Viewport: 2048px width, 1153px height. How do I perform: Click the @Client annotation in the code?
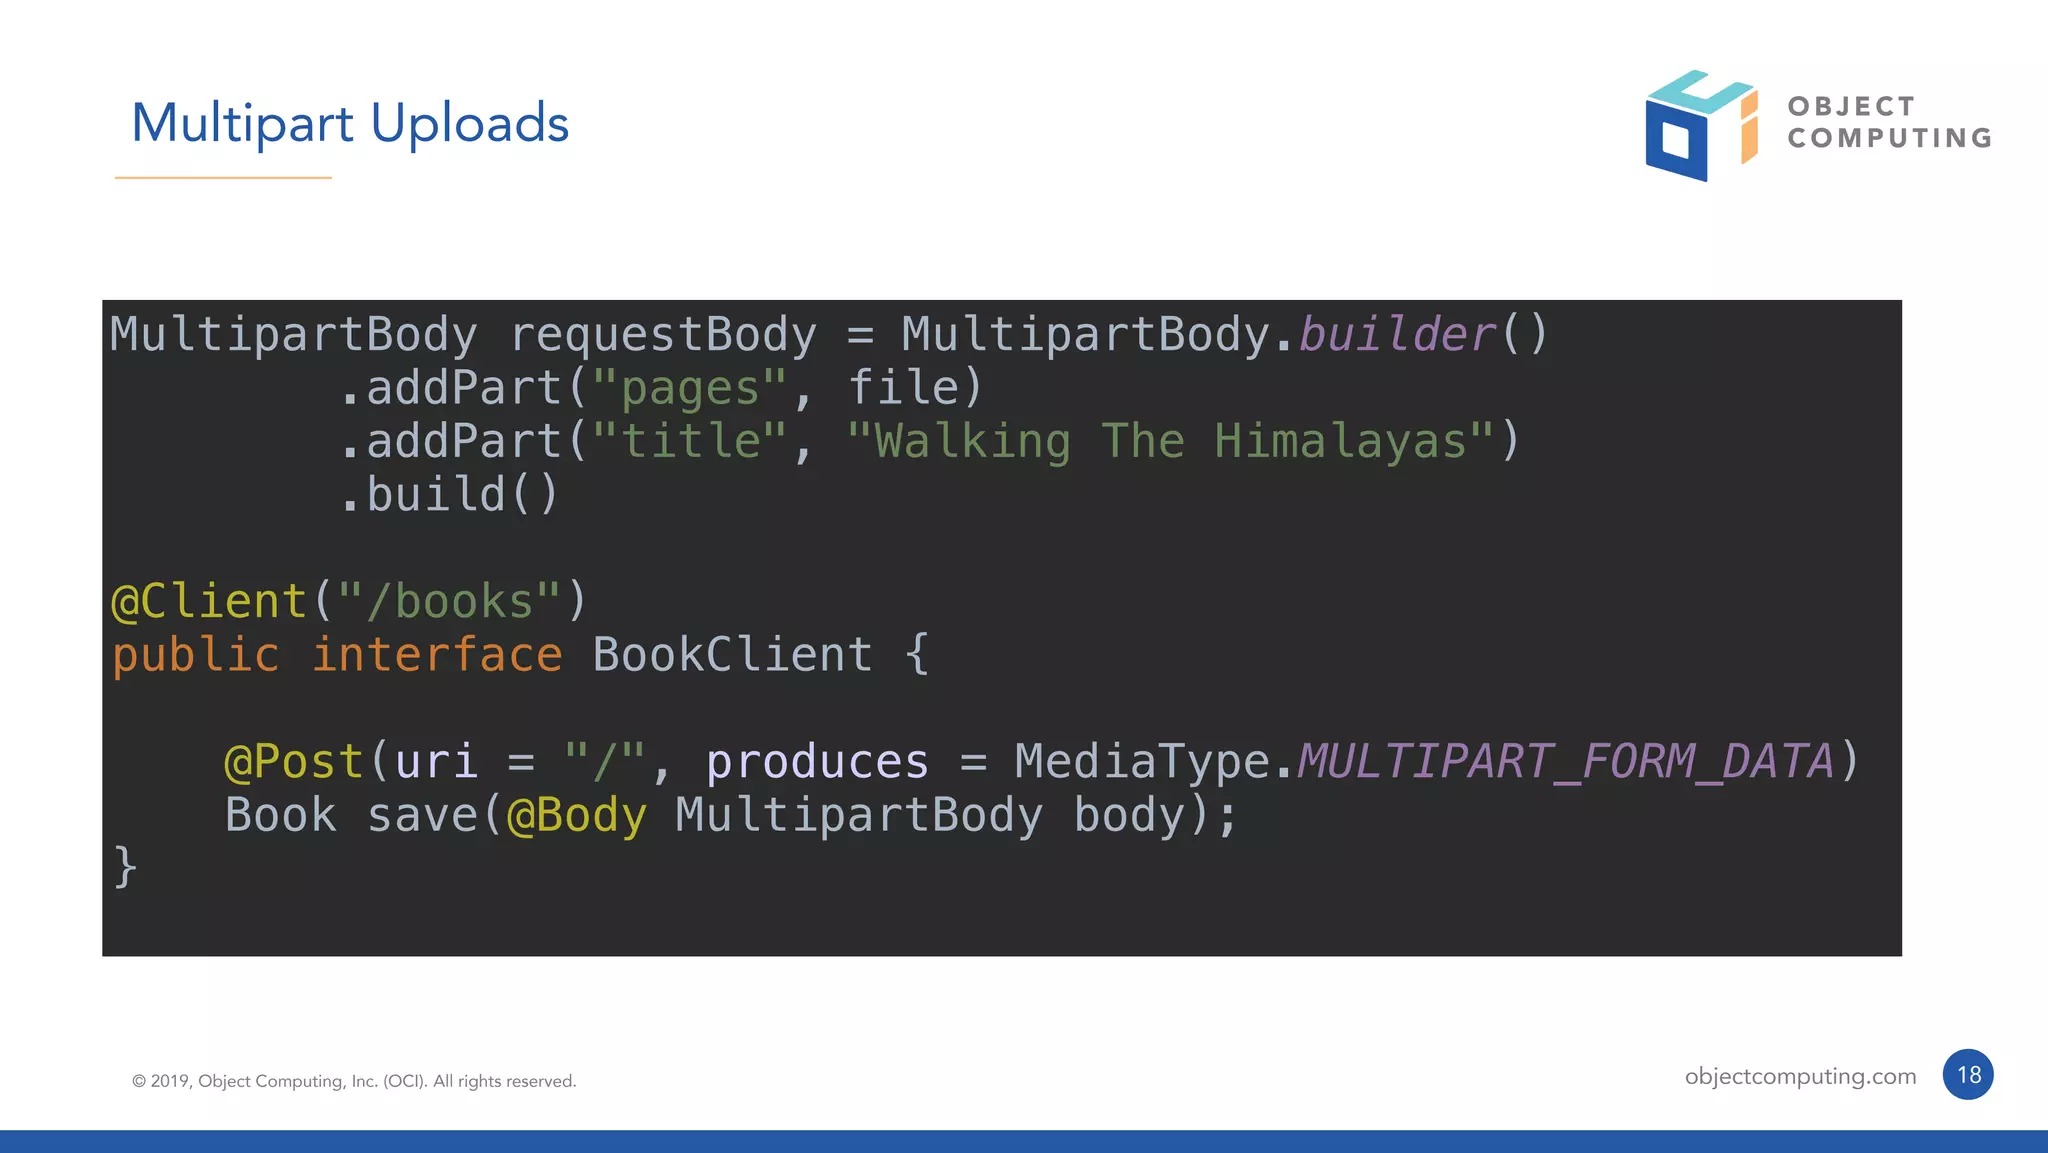208,602
